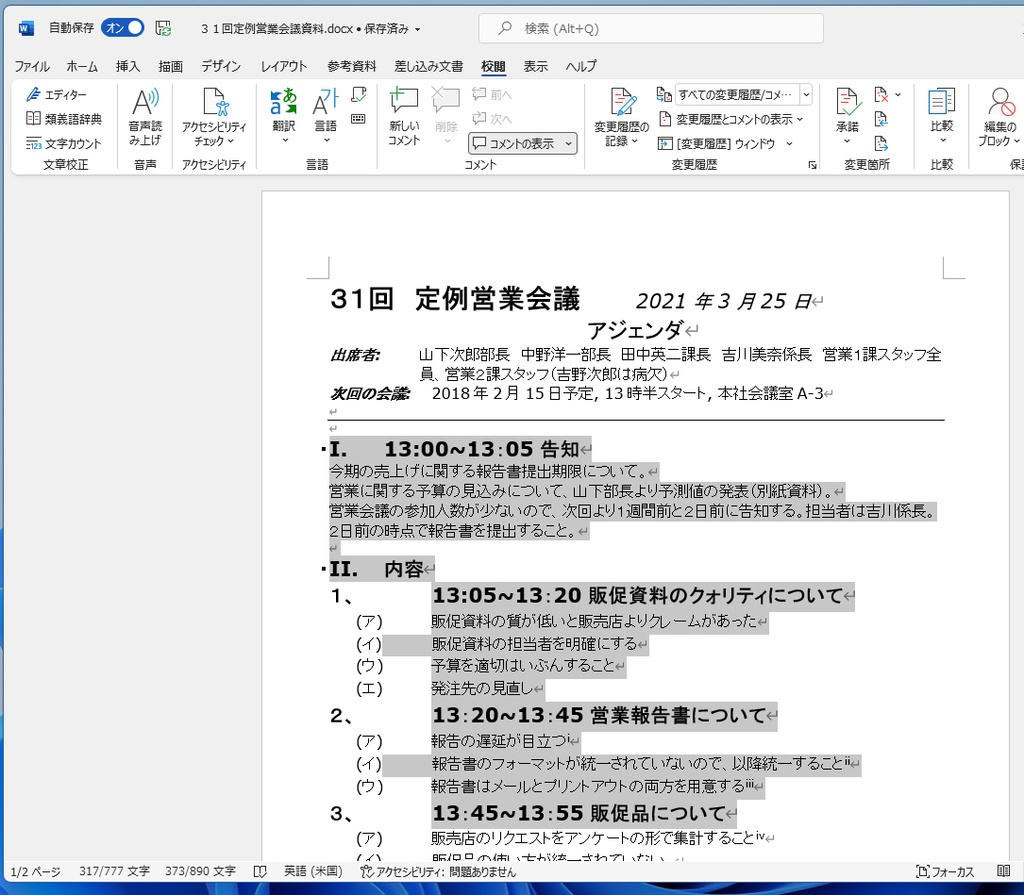Click the reject change icon

(x=881, y=95)
